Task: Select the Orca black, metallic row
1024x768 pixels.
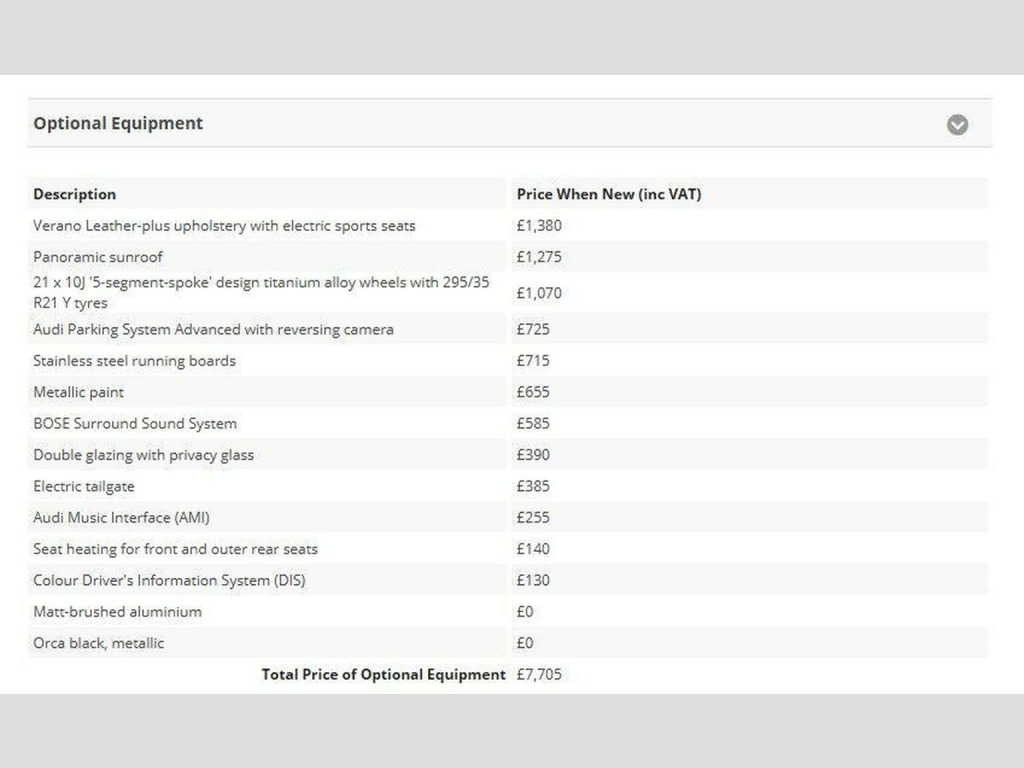Action: 98,643
